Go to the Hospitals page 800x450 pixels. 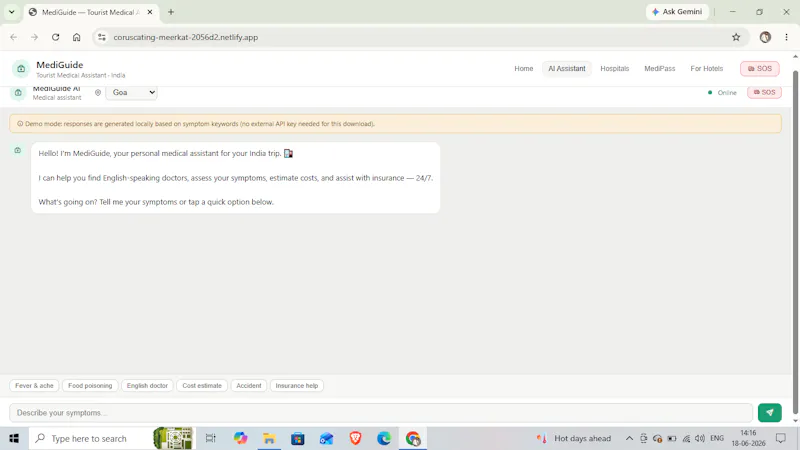point(614,68)
